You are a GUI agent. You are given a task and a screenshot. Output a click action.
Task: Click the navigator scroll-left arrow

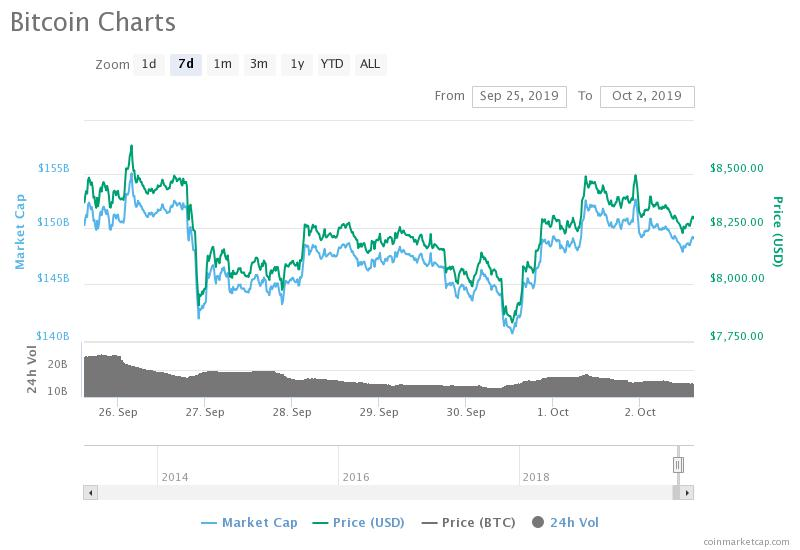coord(91,493)
